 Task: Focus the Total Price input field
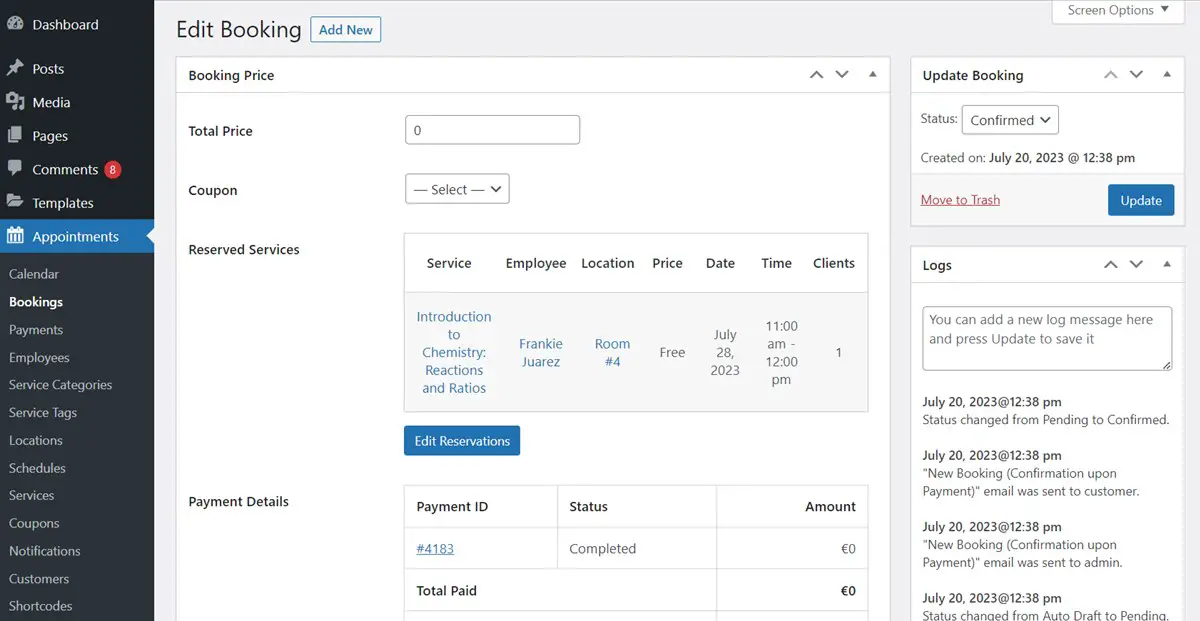pyautogui.click(x=492, y=130)
